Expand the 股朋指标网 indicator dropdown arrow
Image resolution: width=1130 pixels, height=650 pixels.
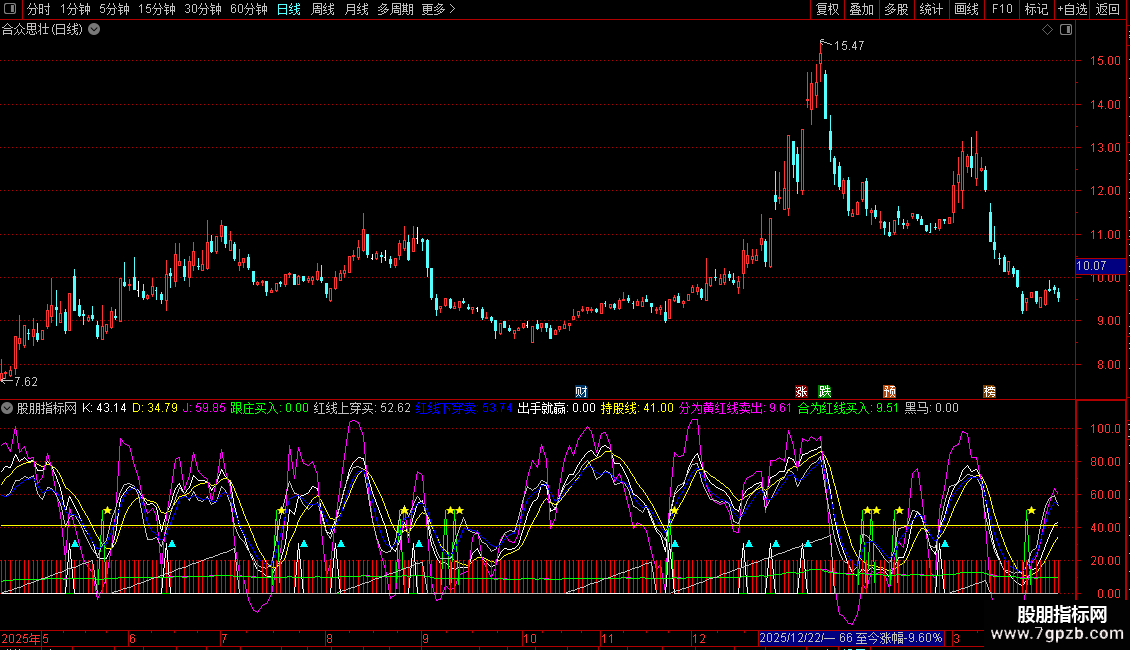[x=8, y=408]
